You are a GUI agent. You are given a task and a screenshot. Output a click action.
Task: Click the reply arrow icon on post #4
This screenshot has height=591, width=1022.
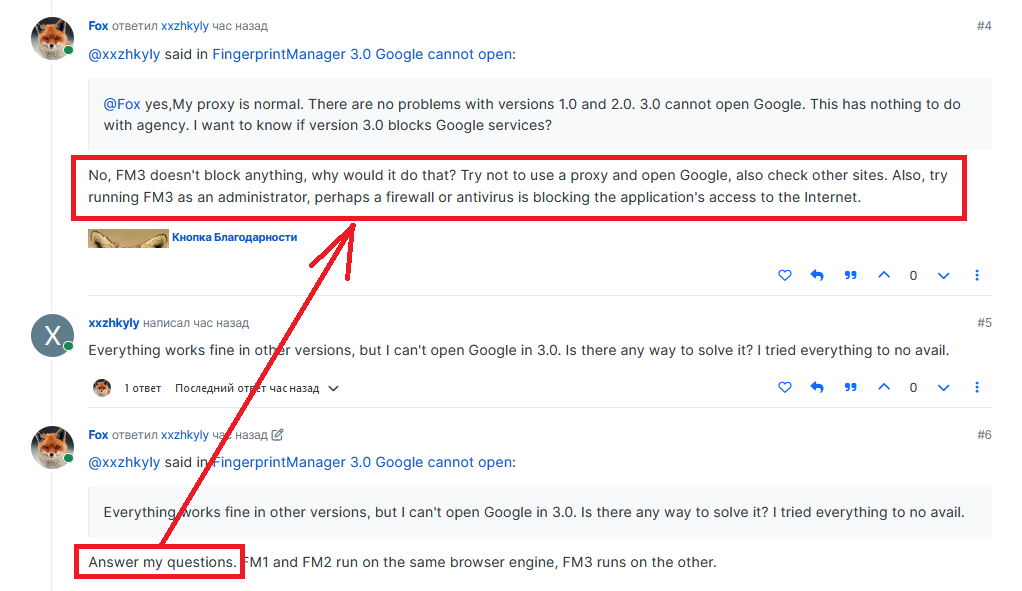(817, 275)
